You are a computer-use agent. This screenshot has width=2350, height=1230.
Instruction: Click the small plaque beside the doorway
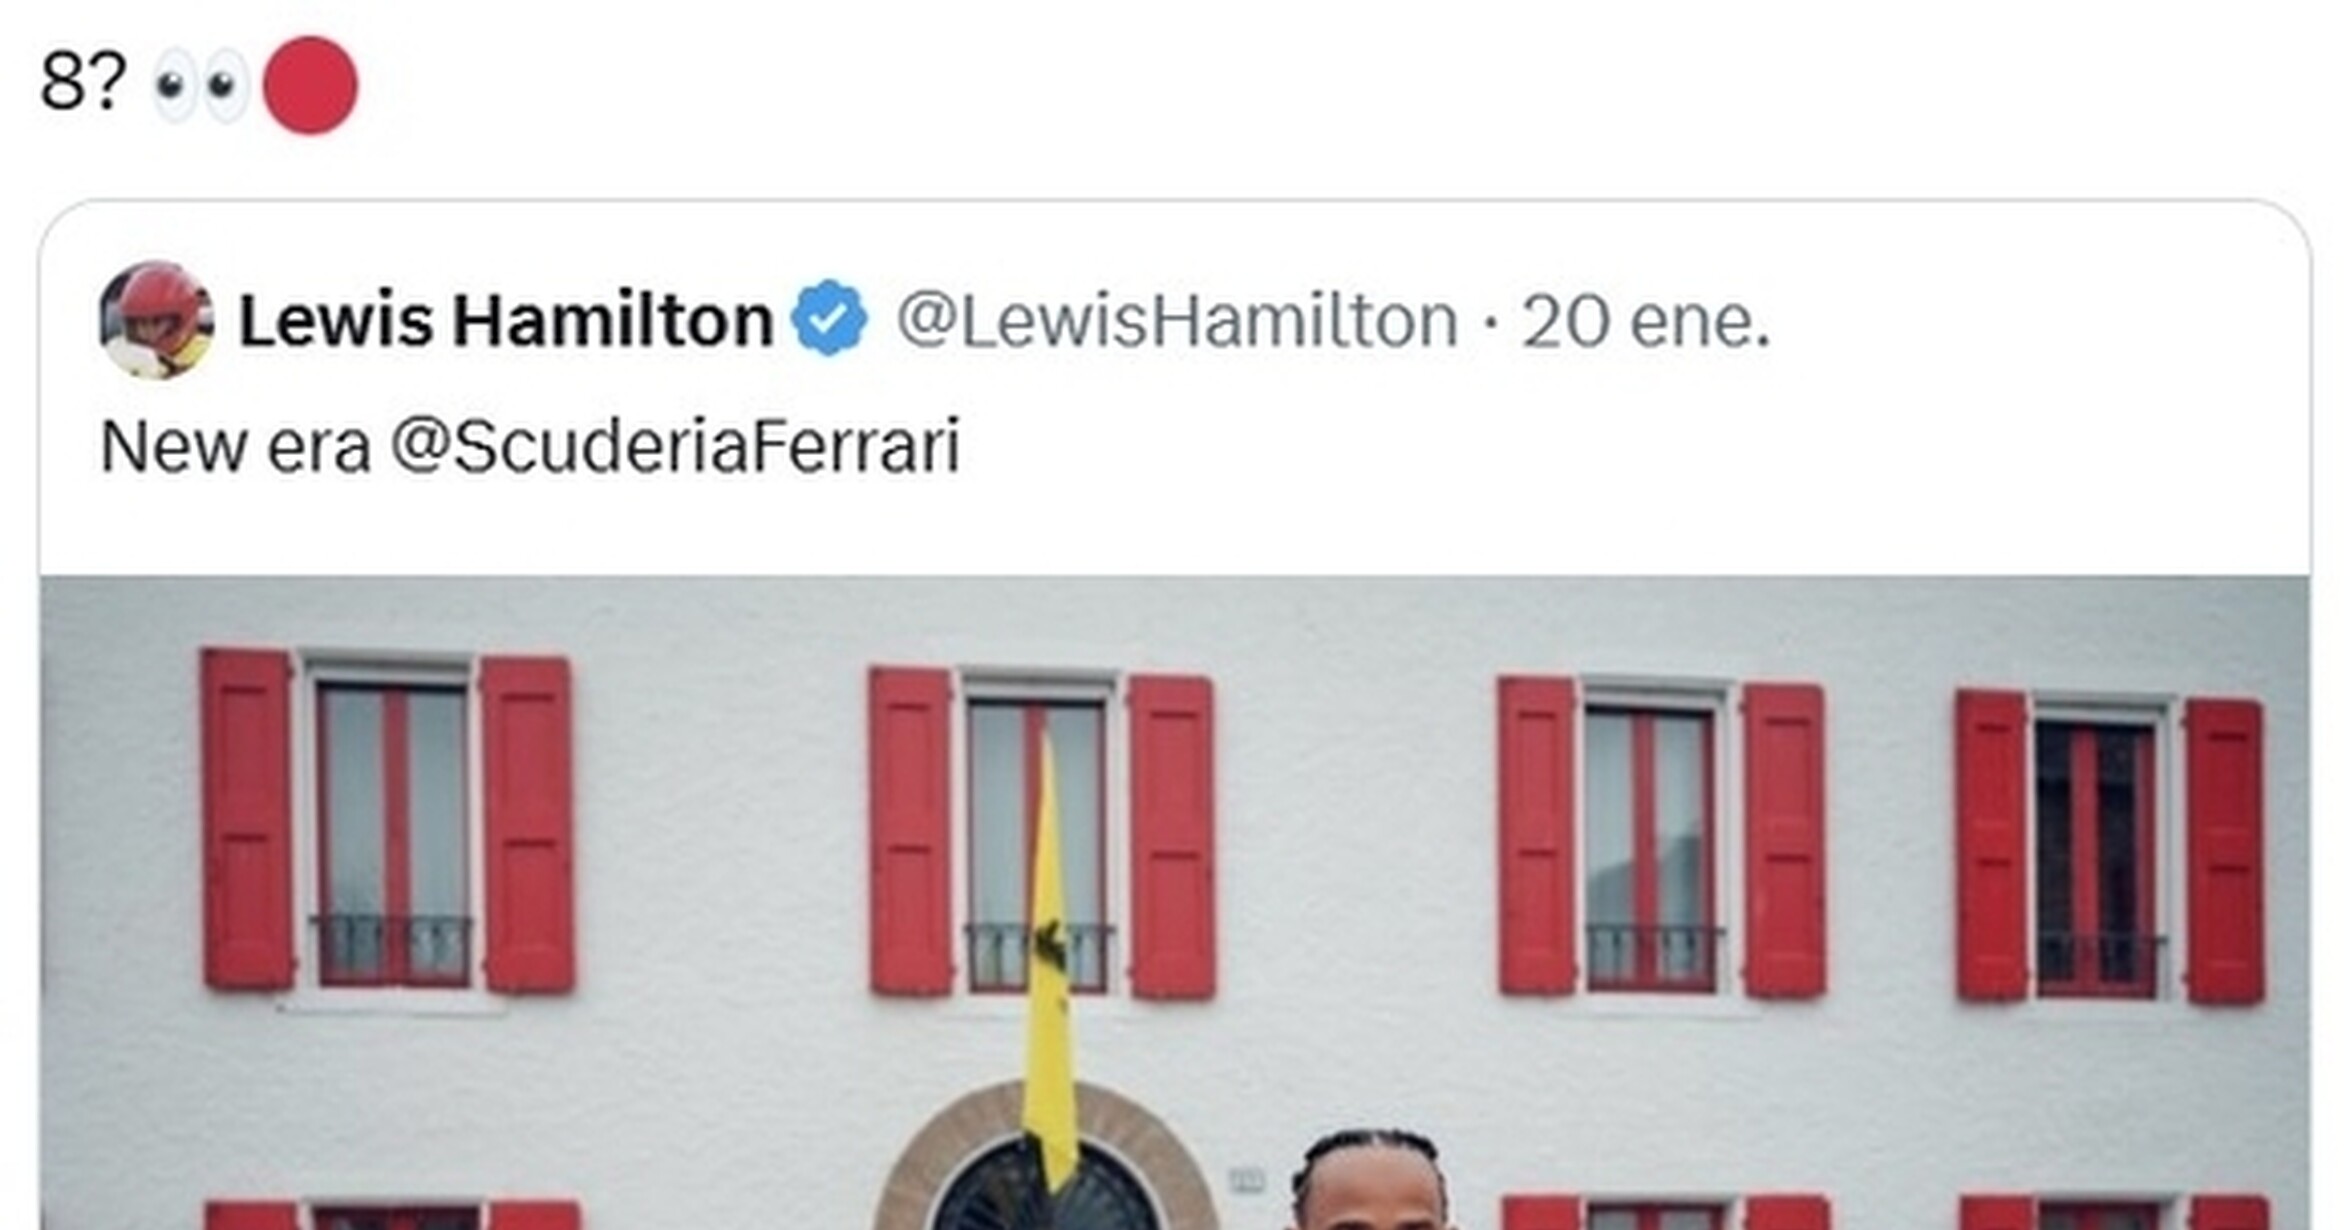[x=1246, y=1181]
